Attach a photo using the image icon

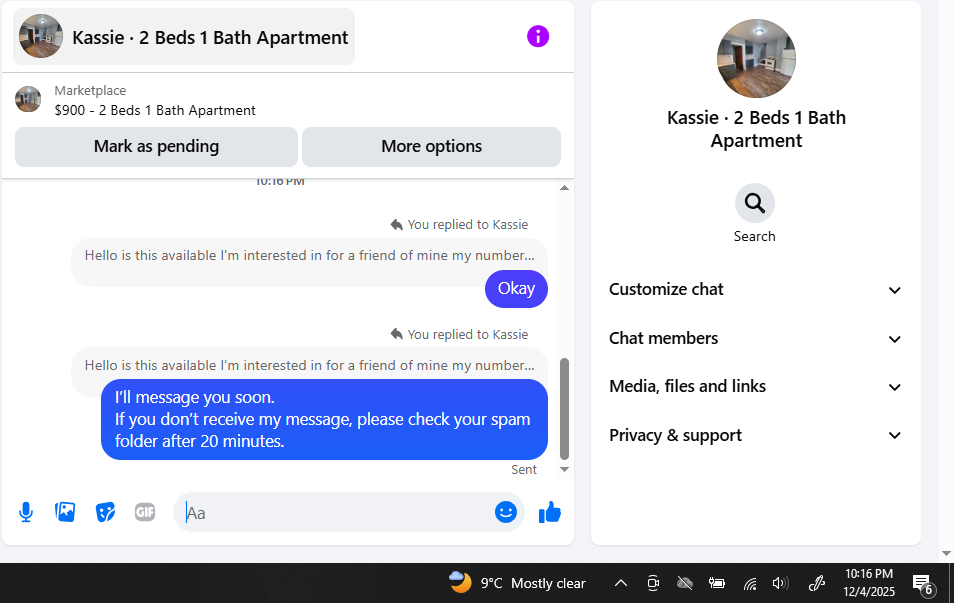point(65,512)
